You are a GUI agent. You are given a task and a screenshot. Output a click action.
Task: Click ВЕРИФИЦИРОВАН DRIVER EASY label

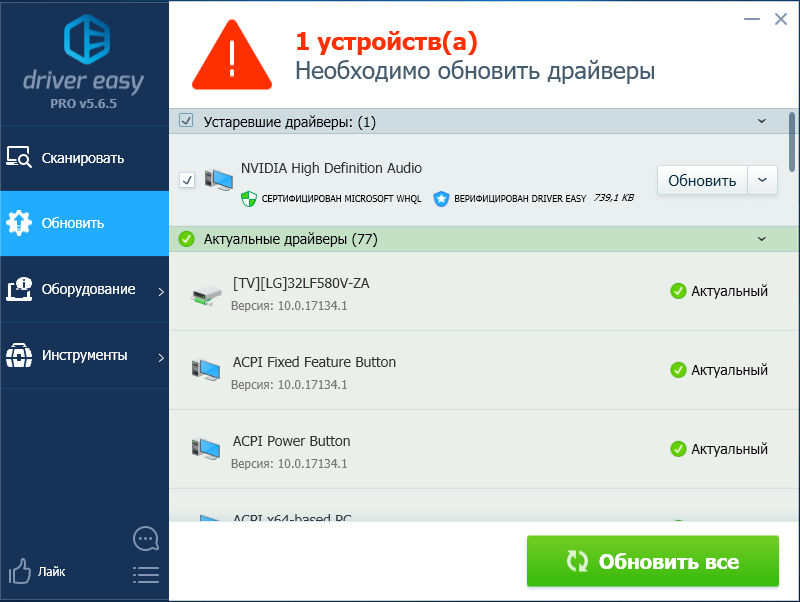pyautogui.click(x=520, y=198)
